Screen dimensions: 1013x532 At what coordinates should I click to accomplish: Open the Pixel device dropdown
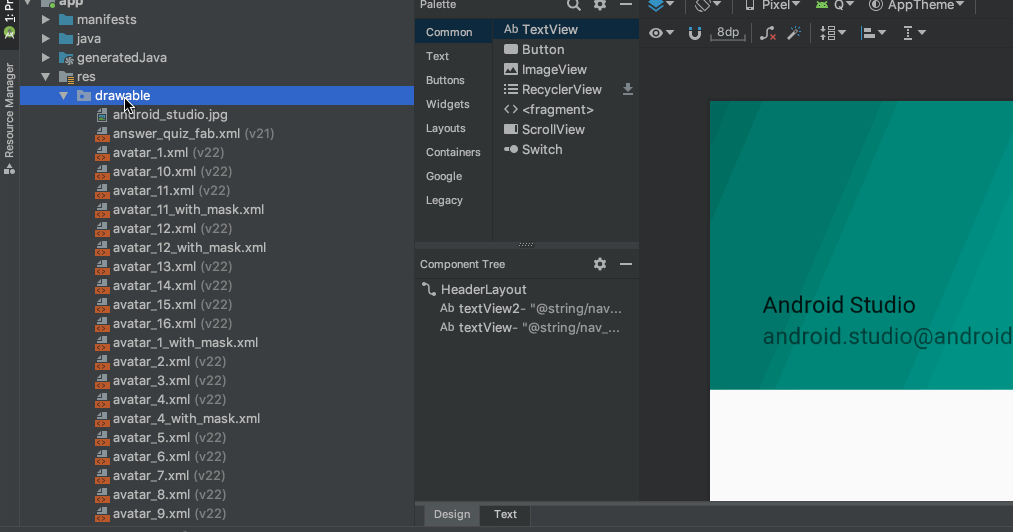pos(772,5)
